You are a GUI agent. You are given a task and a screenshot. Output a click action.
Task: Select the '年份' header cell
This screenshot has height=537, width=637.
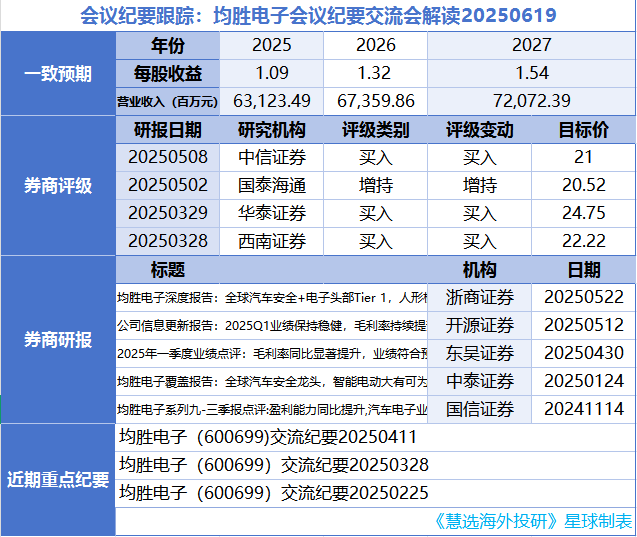click(167, 45)
